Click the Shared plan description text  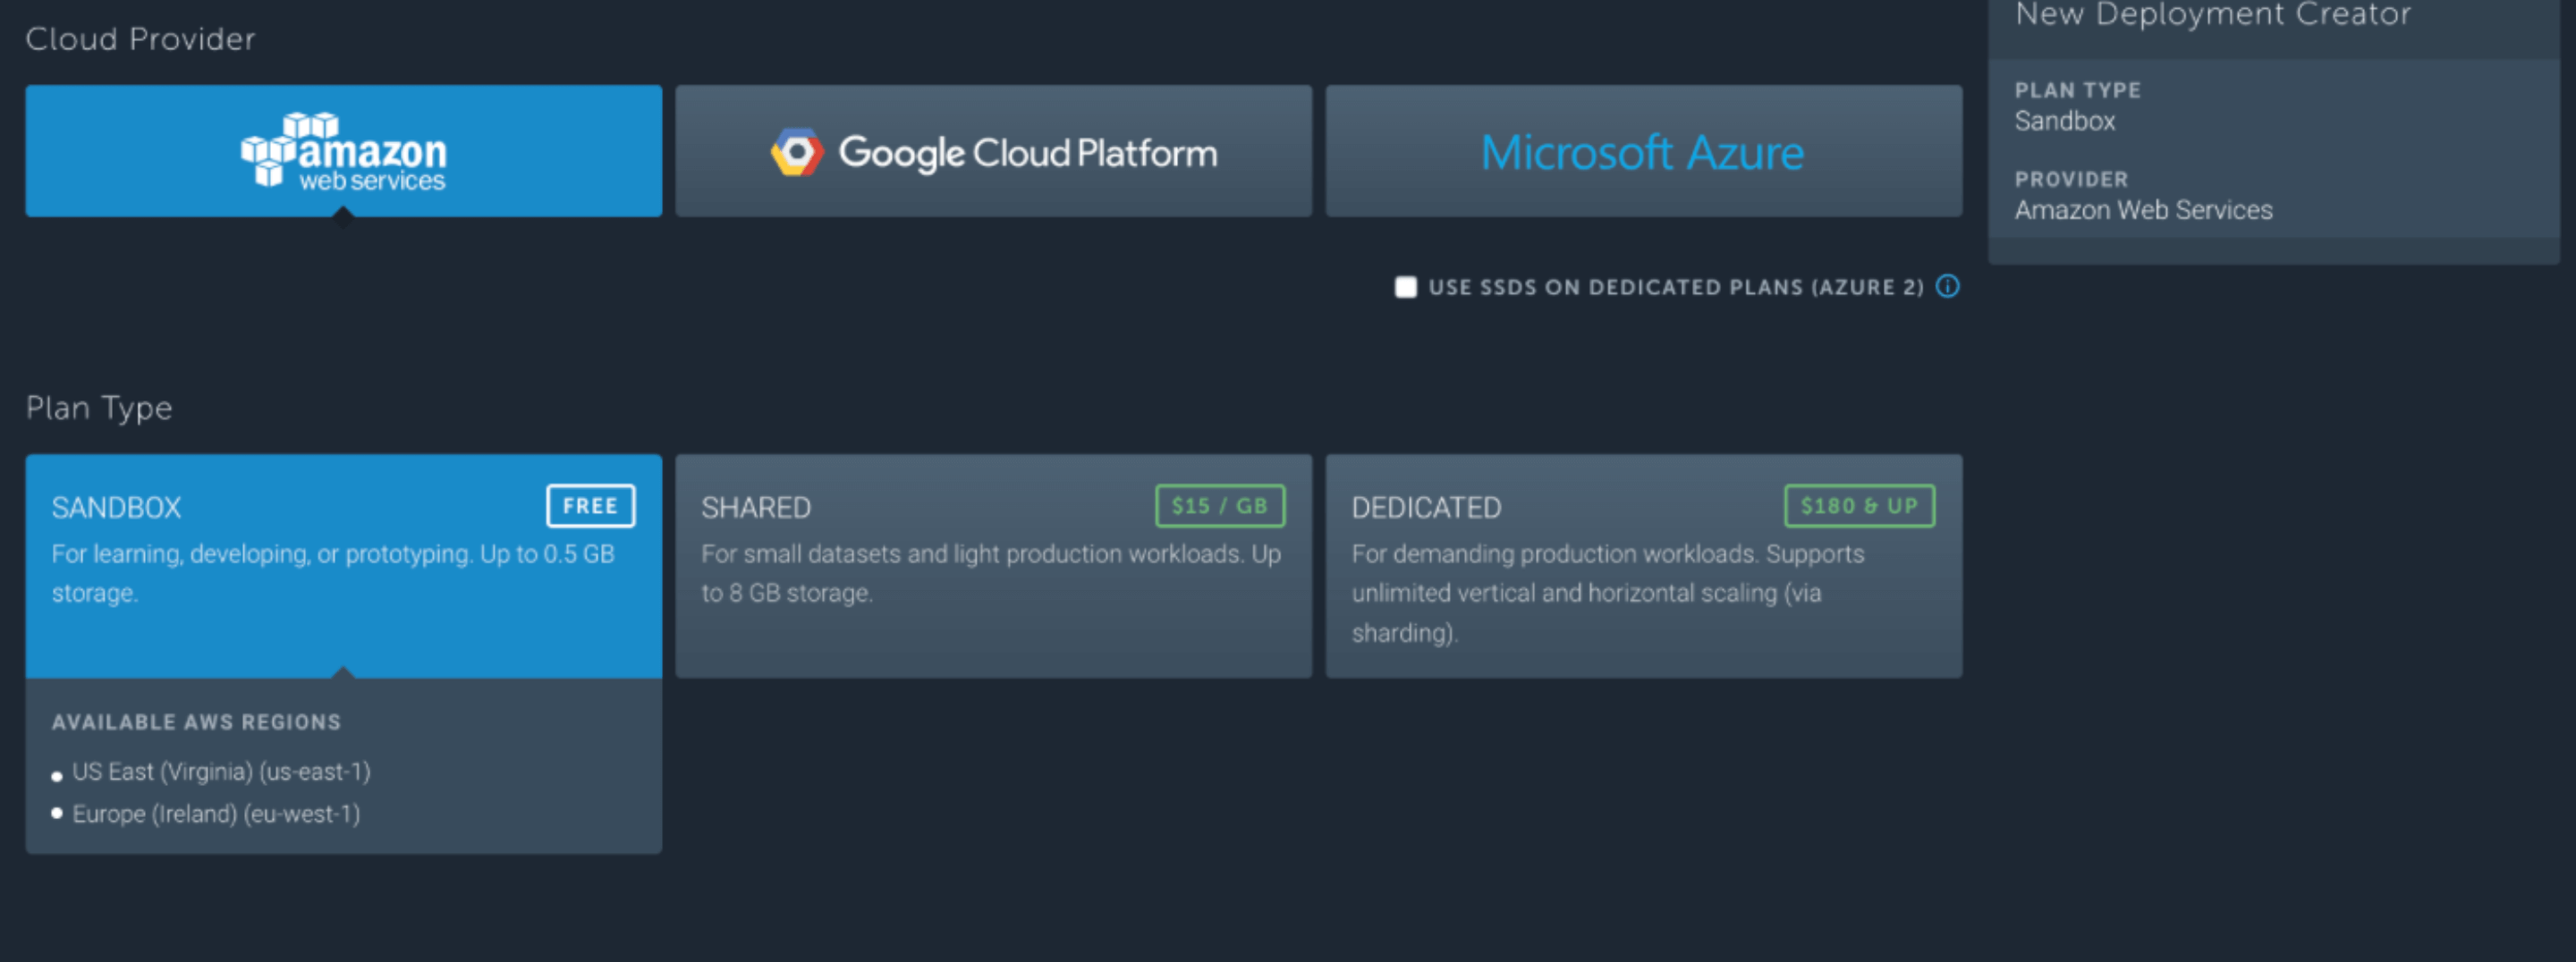[991, 573]
